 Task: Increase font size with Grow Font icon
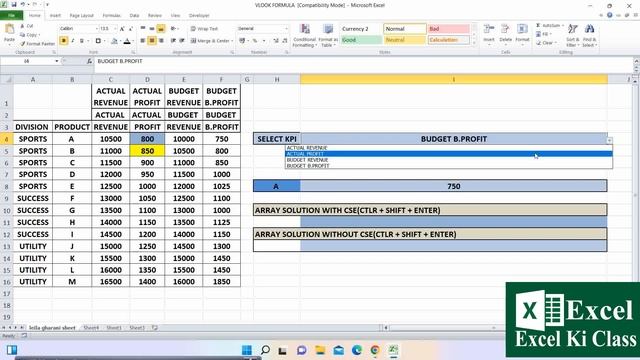(x=122, y=29)
